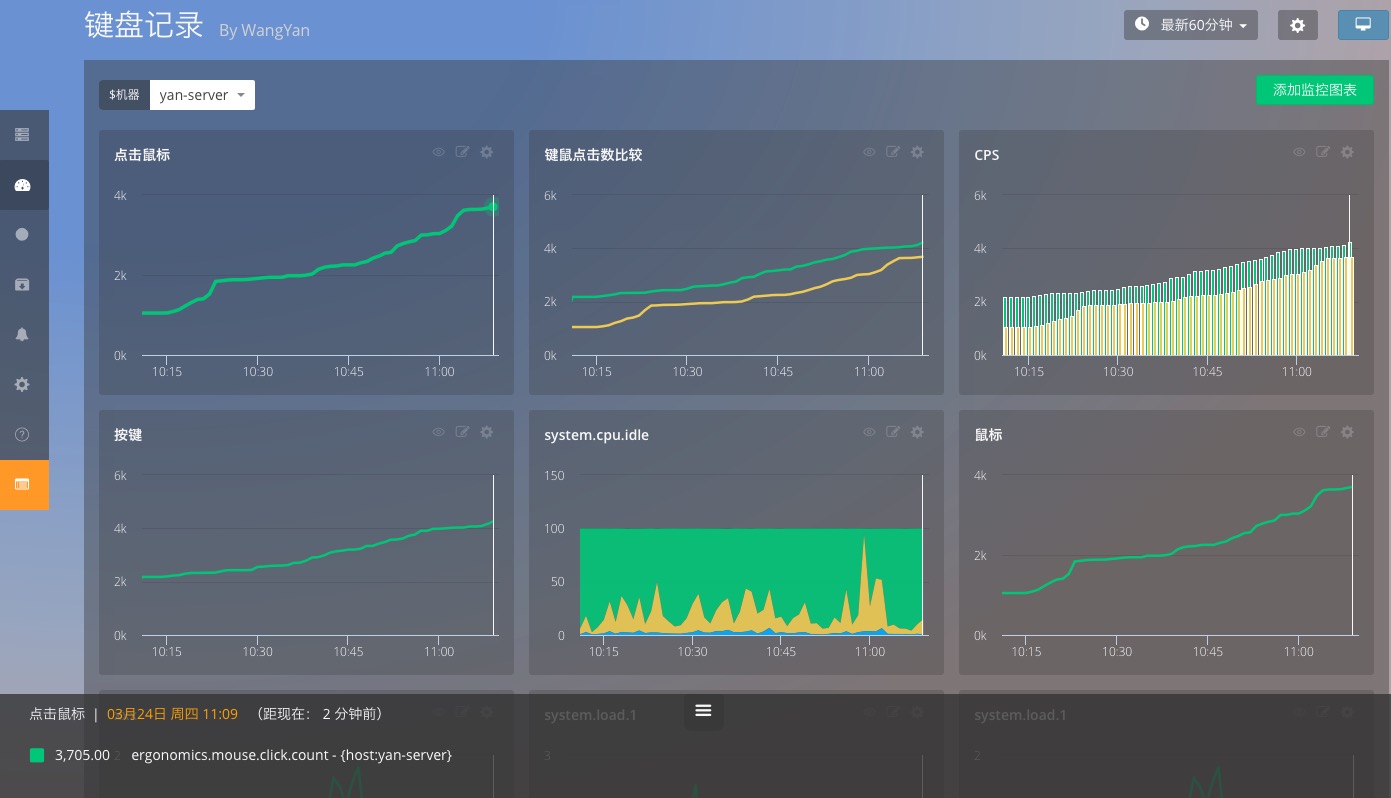Click the ergonomics.mouse.click.count legend entry
The height and width of the screenshot is (798, 1391).
[x=291, y=755]
